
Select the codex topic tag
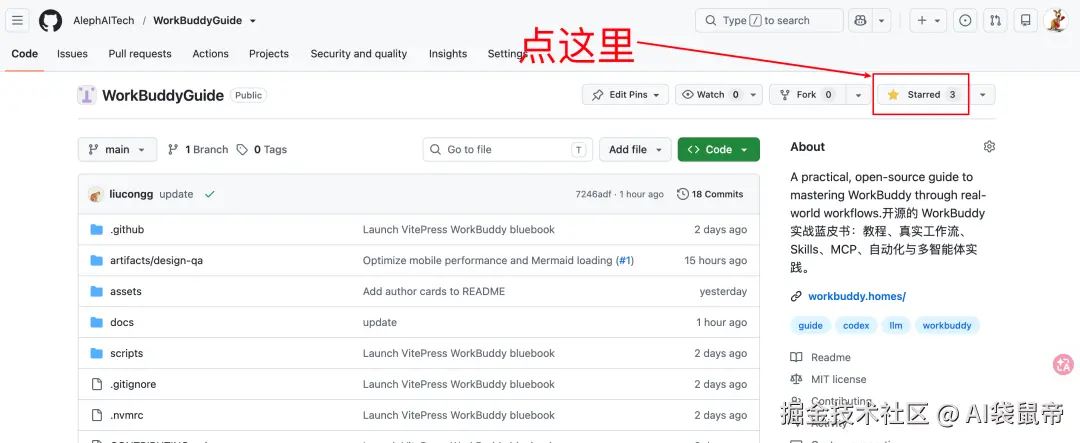tap(856, 325)
